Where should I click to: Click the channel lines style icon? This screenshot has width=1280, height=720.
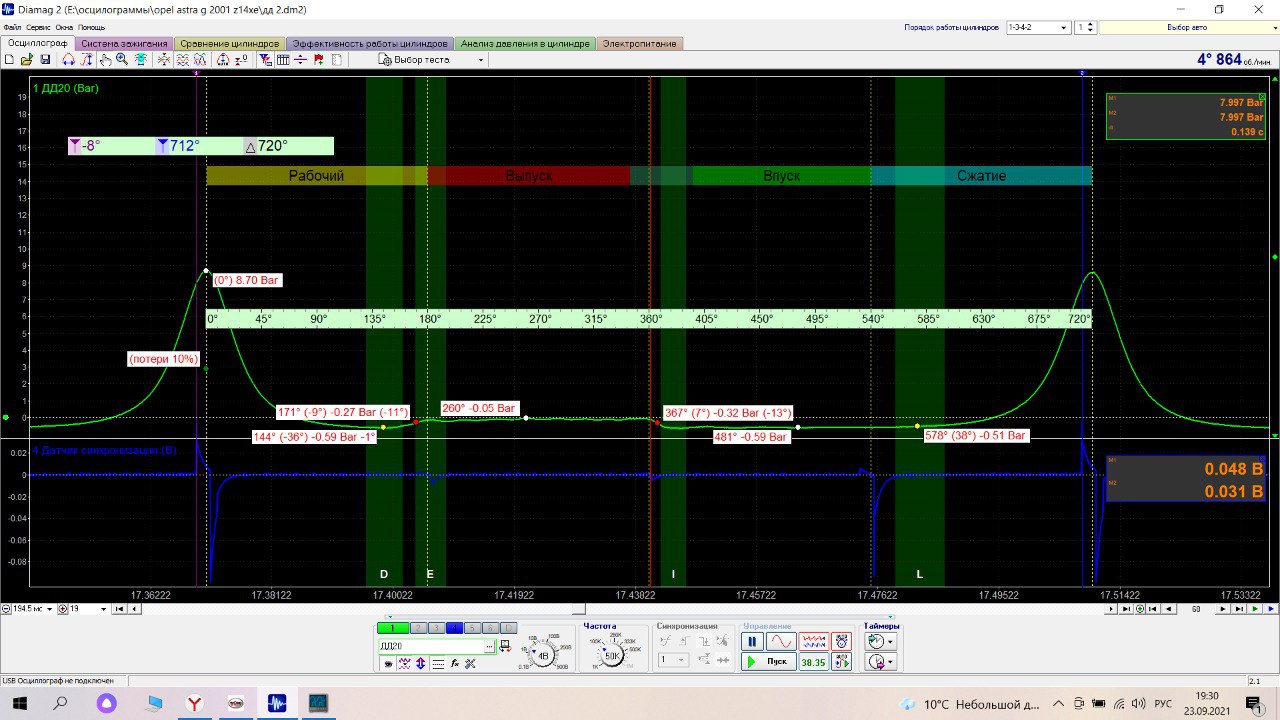tap(438, 663)
